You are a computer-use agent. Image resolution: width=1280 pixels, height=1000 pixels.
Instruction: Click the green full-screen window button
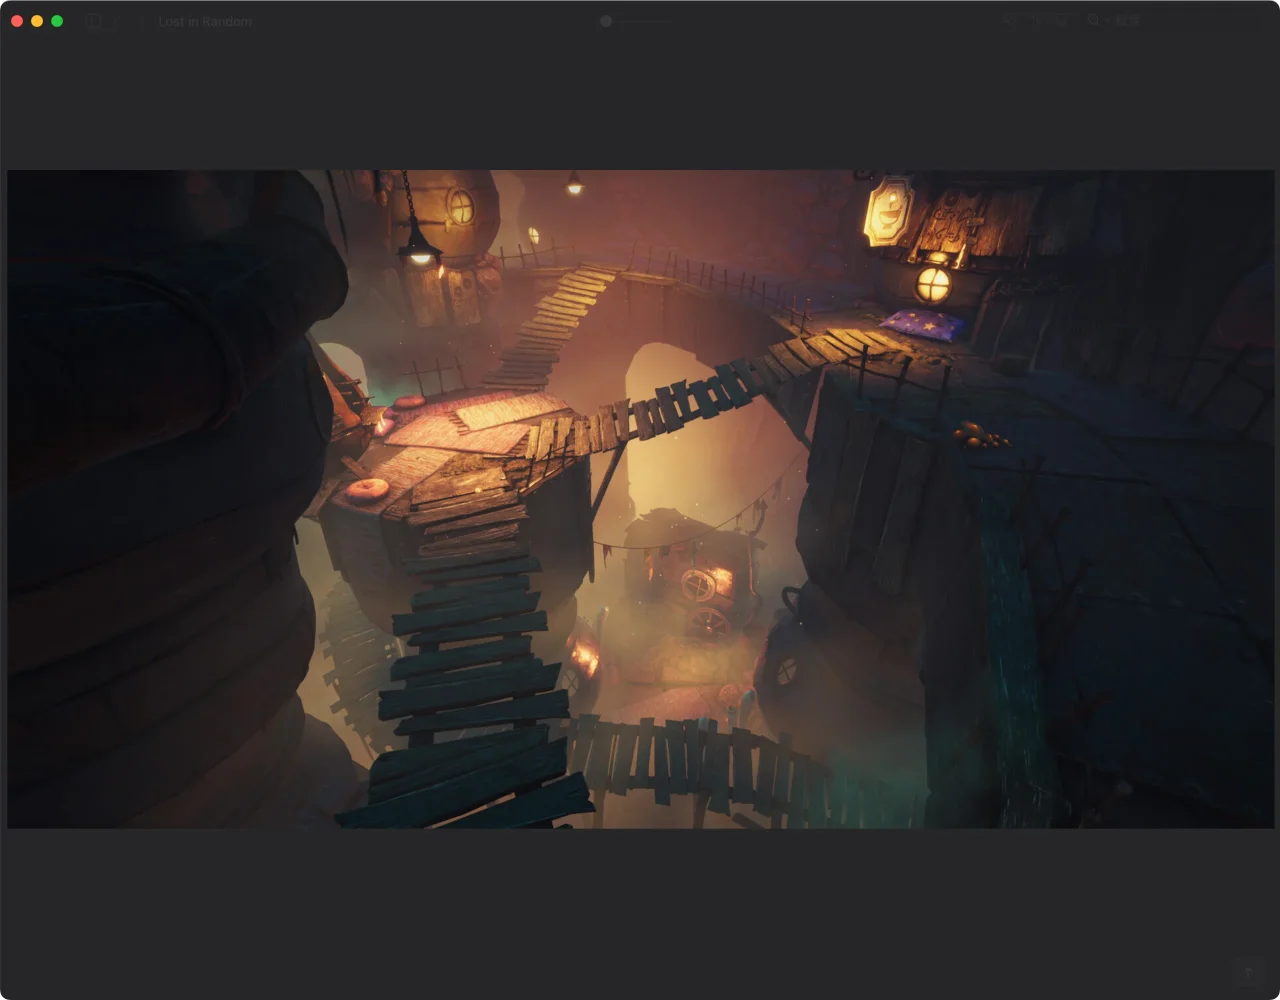57,21
